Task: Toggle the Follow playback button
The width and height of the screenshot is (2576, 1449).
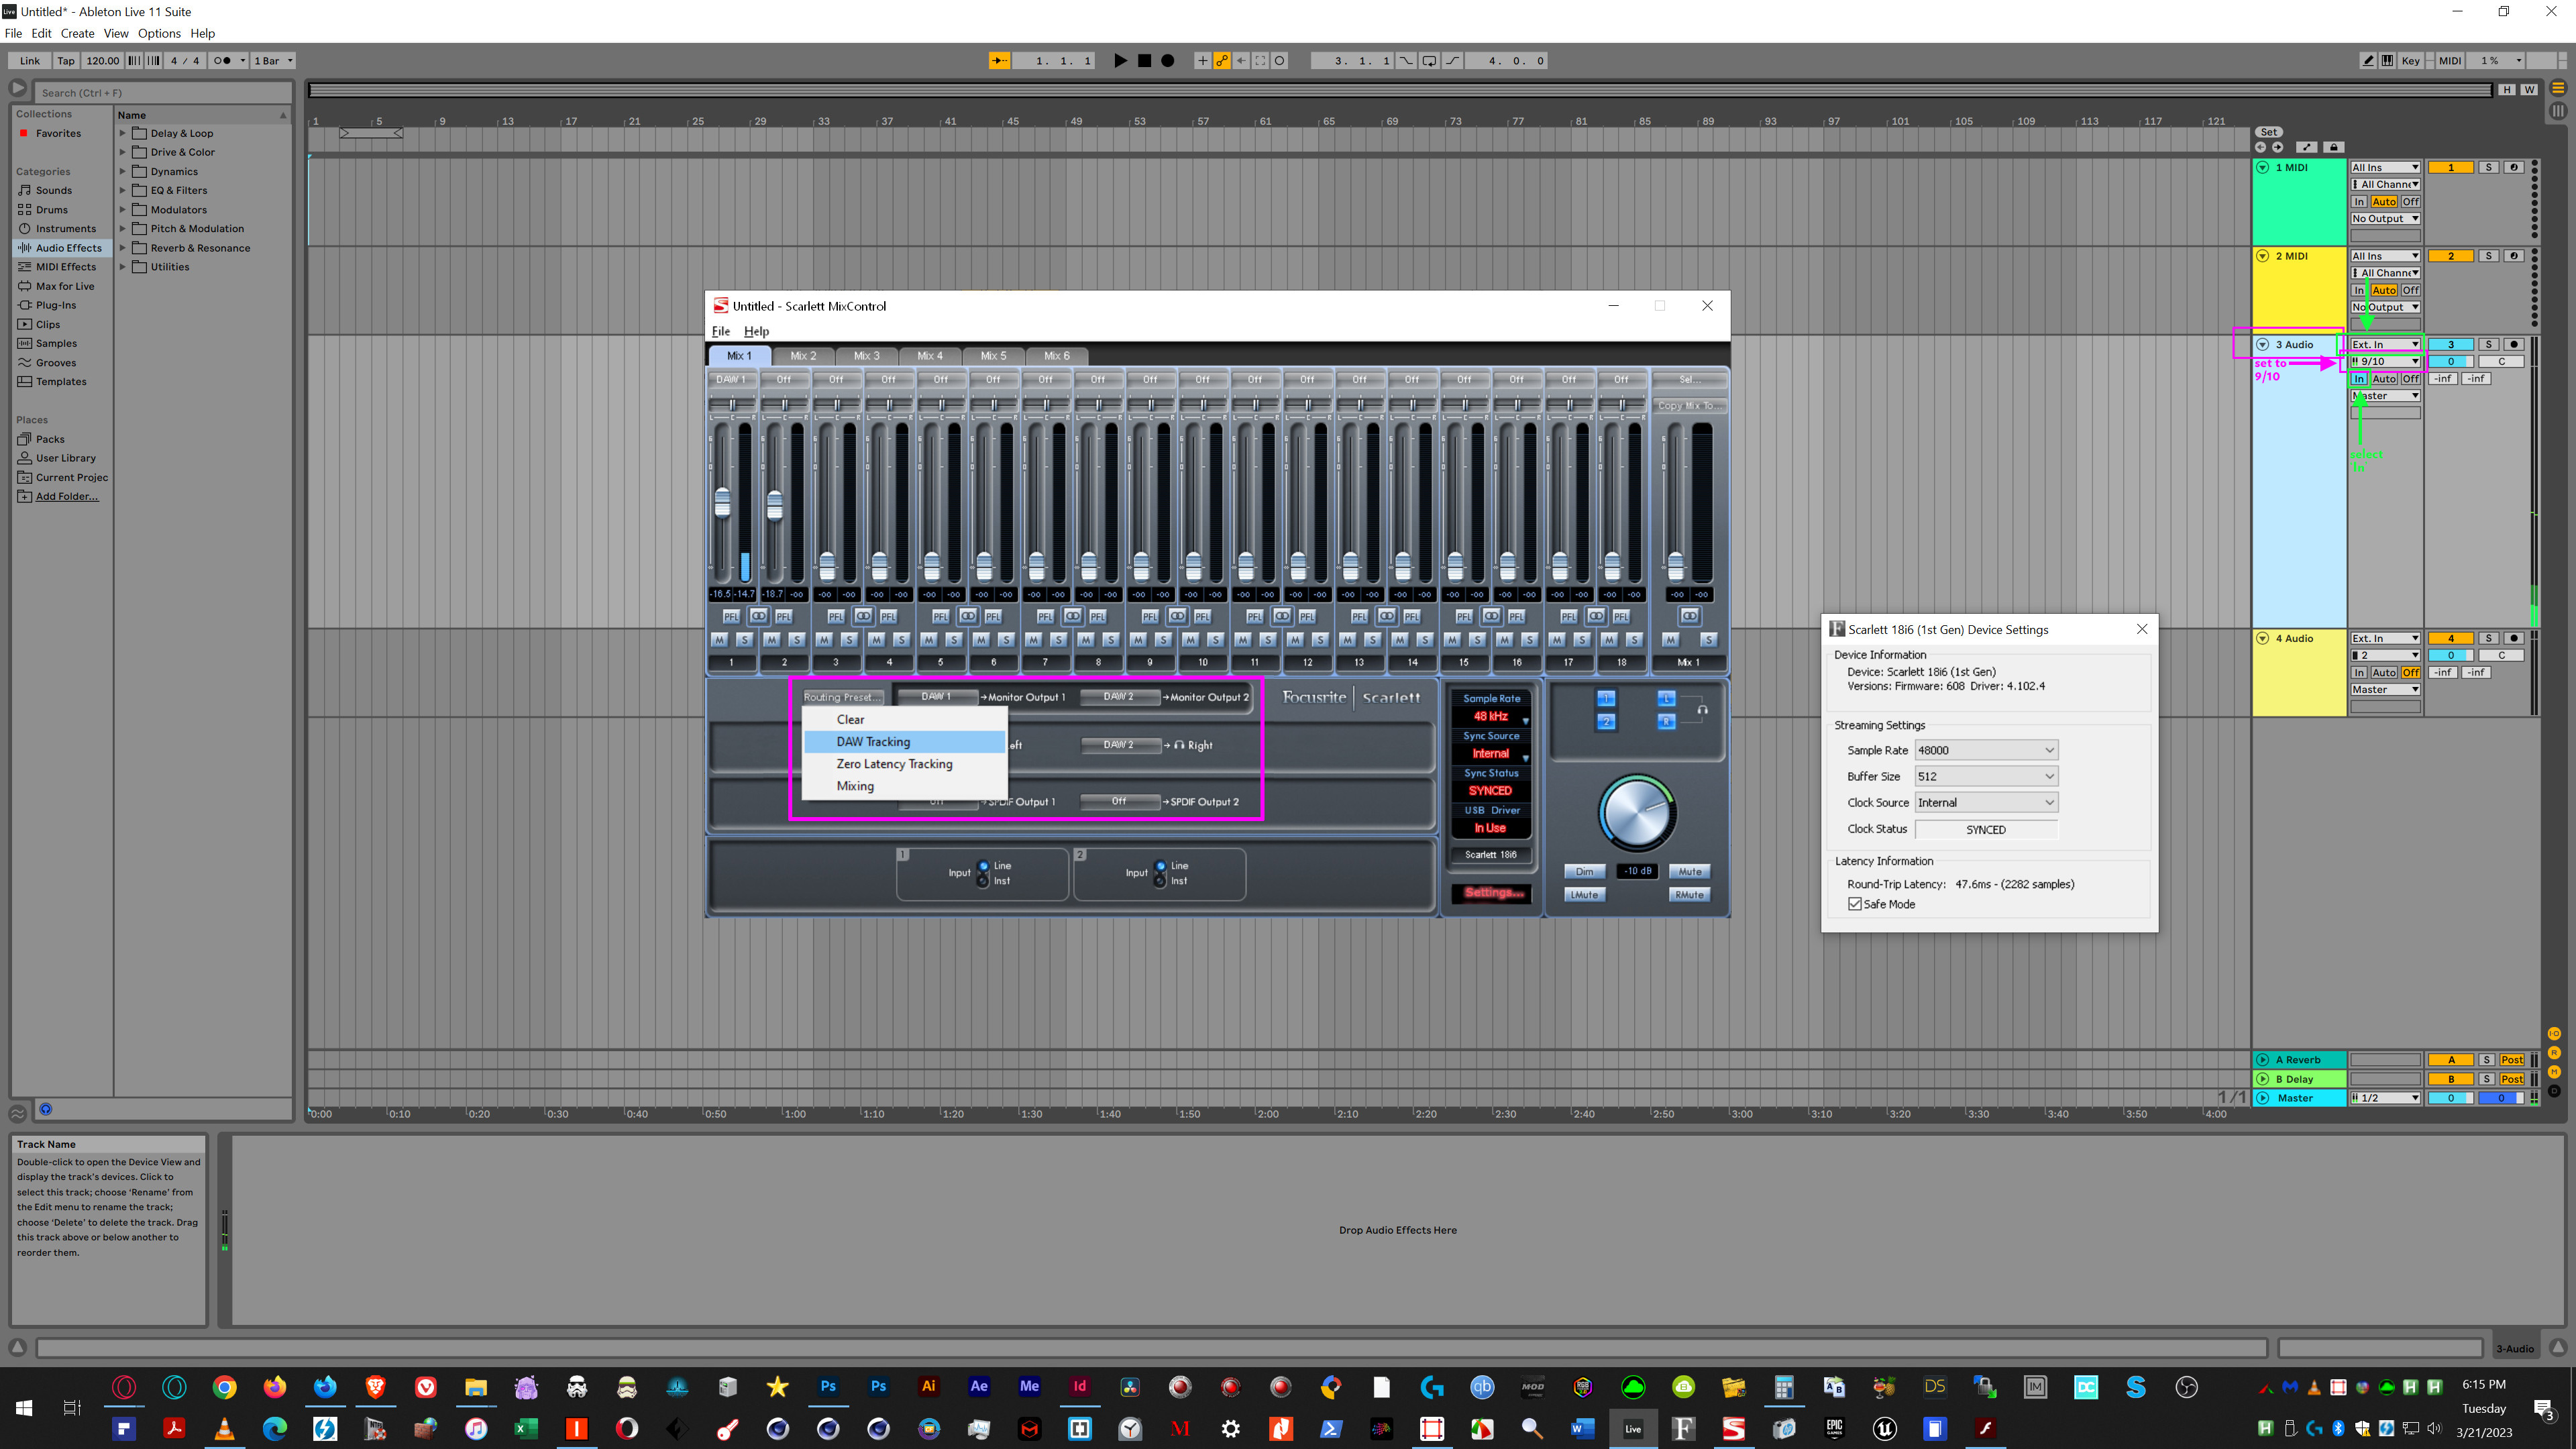Action: pyautogui.click(x=999, y=61)
